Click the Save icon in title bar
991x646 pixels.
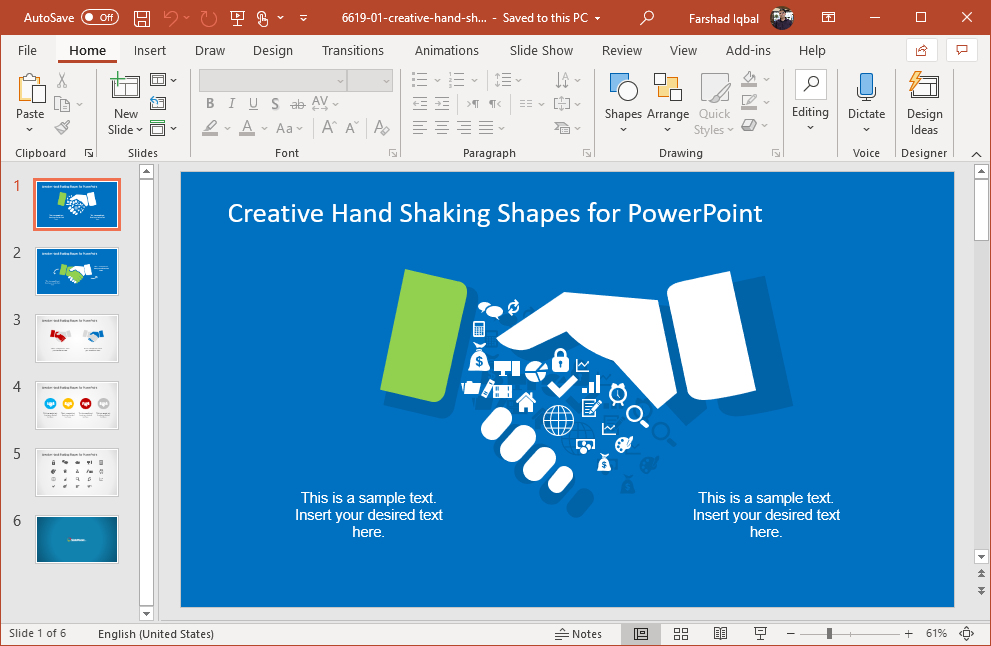(141, 18)
